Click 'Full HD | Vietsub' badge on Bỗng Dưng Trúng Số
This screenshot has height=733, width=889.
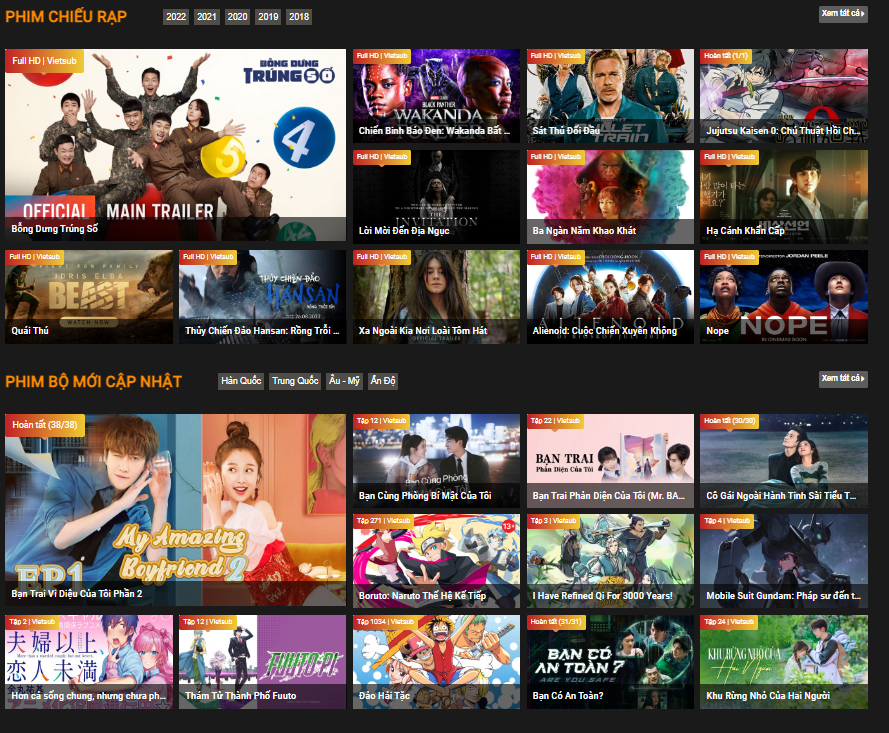[x=44, y=61]
